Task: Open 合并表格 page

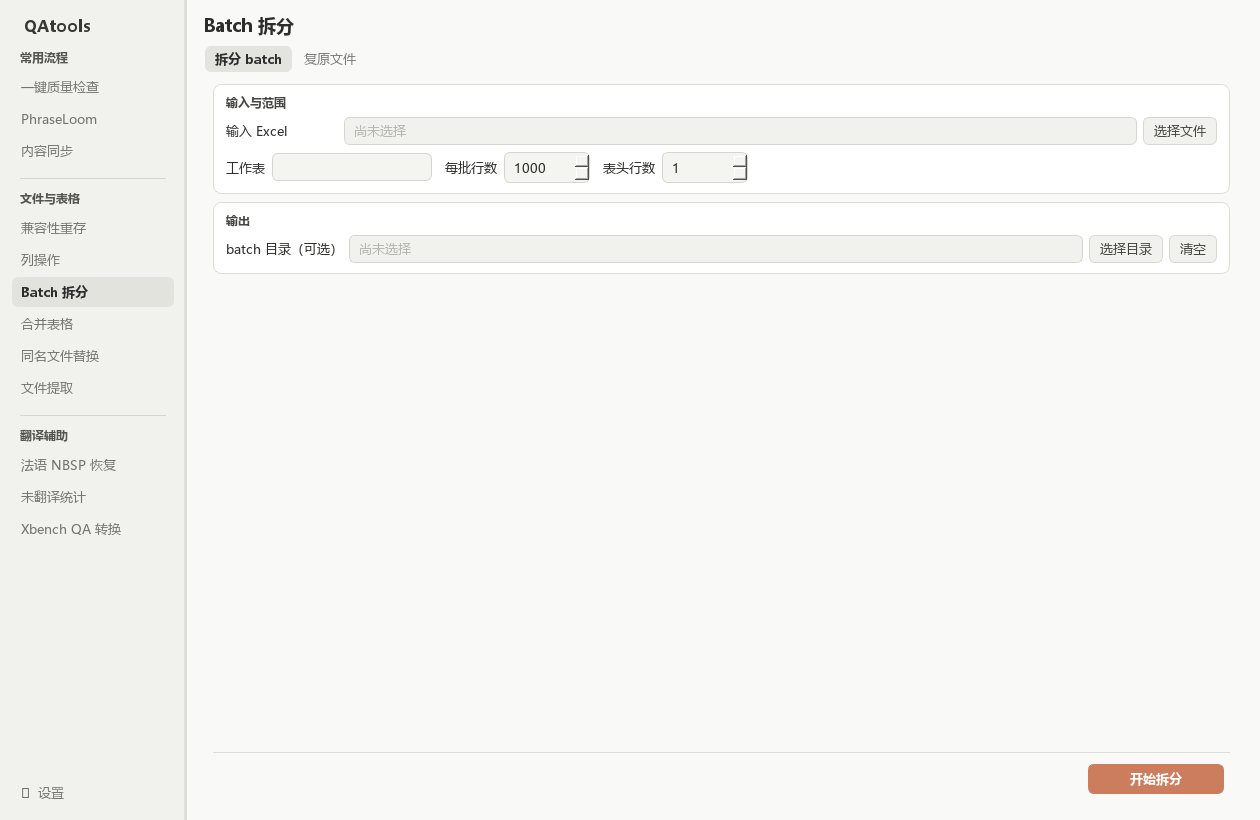Action: point(93,324)
